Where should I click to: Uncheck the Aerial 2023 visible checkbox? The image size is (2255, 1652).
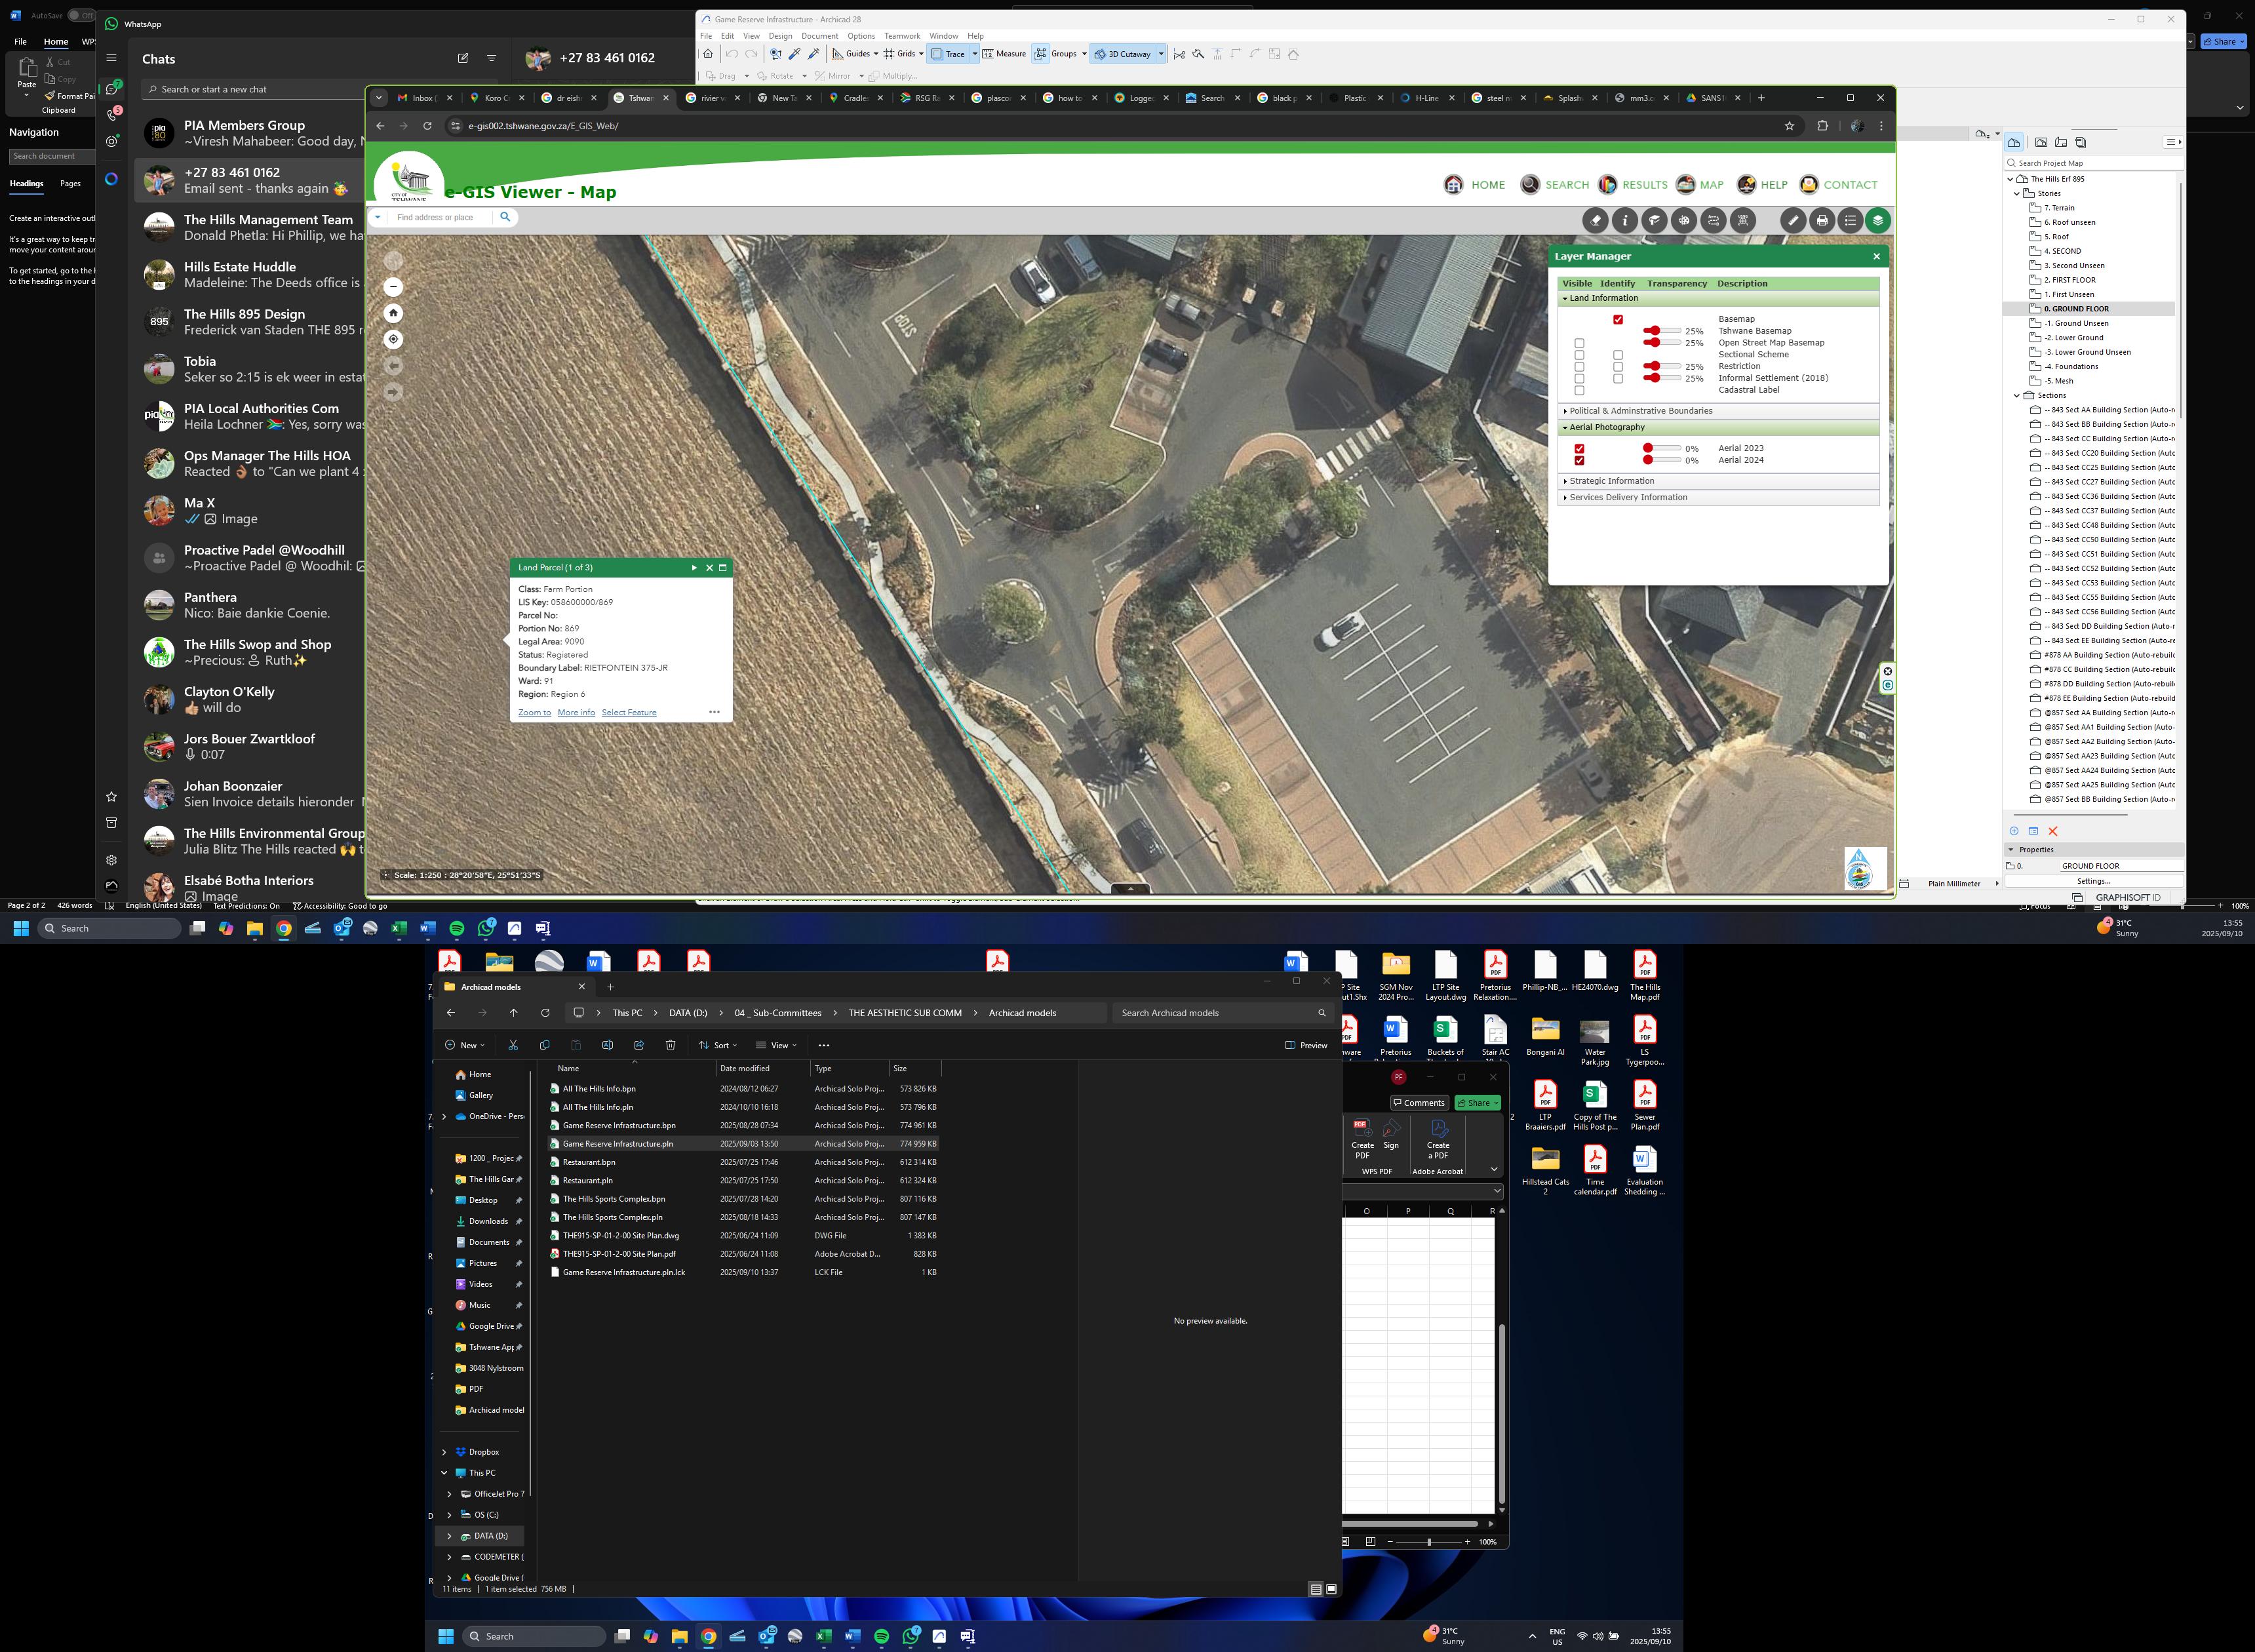(x=1579, y=449)
